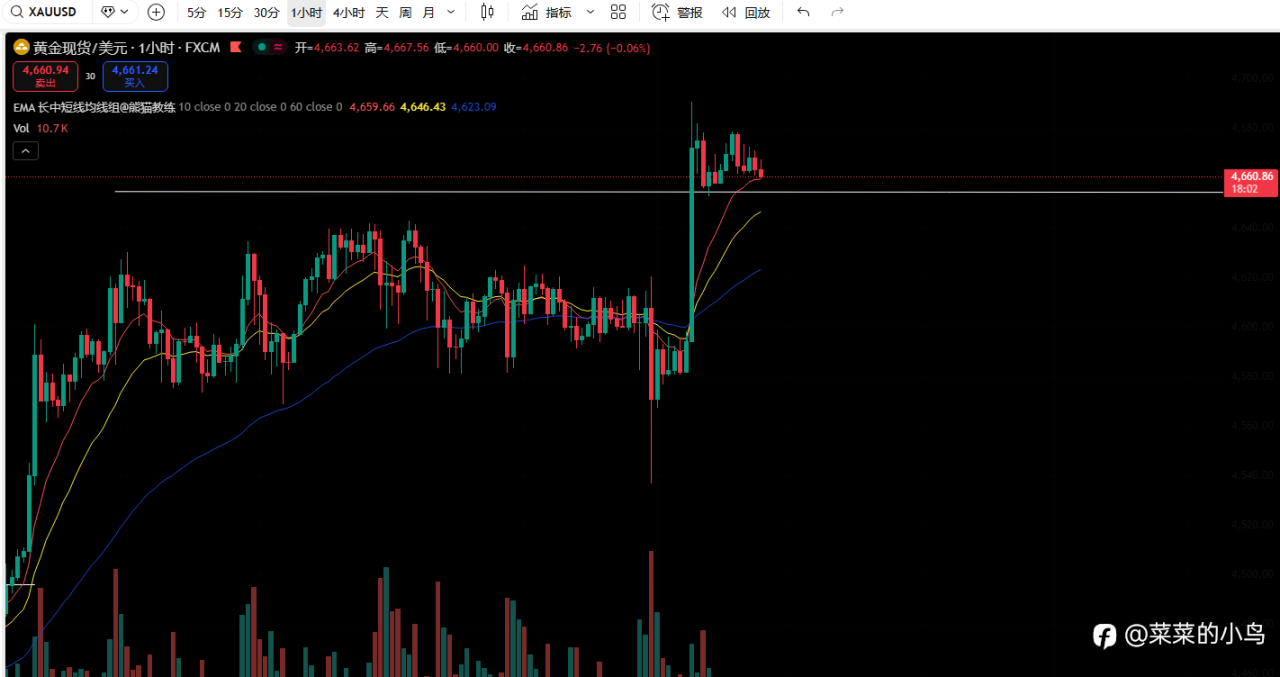The height and width of the screenshot is (677, 1280).
Task: Open the 指标 indicators icon
Action: (529, 12)
